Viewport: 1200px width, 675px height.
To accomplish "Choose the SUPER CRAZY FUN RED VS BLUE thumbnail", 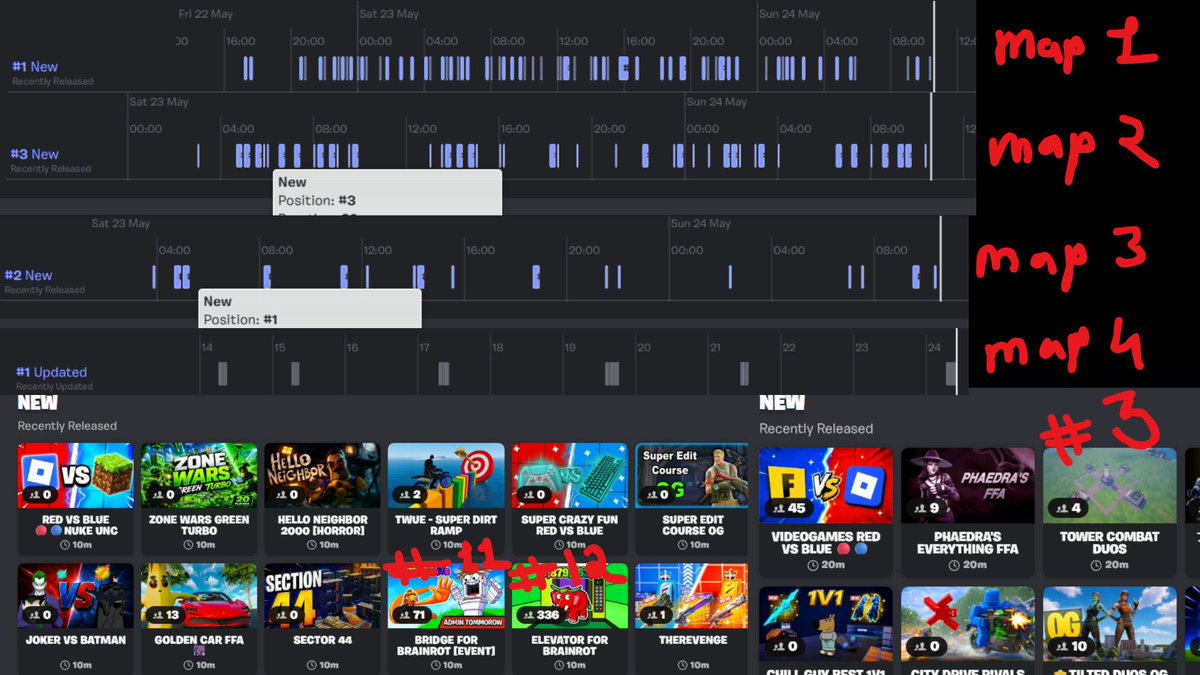I will [569, 476].
